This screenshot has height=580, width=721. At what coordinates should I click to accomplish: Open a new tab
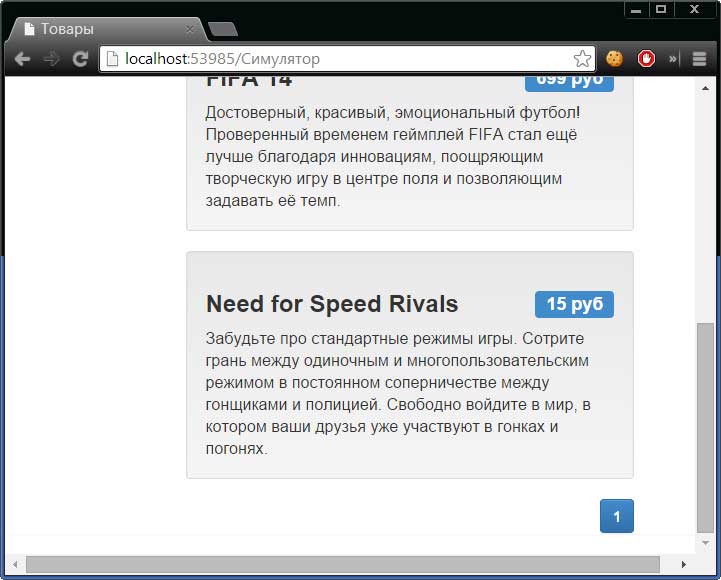tap(223, 29)
